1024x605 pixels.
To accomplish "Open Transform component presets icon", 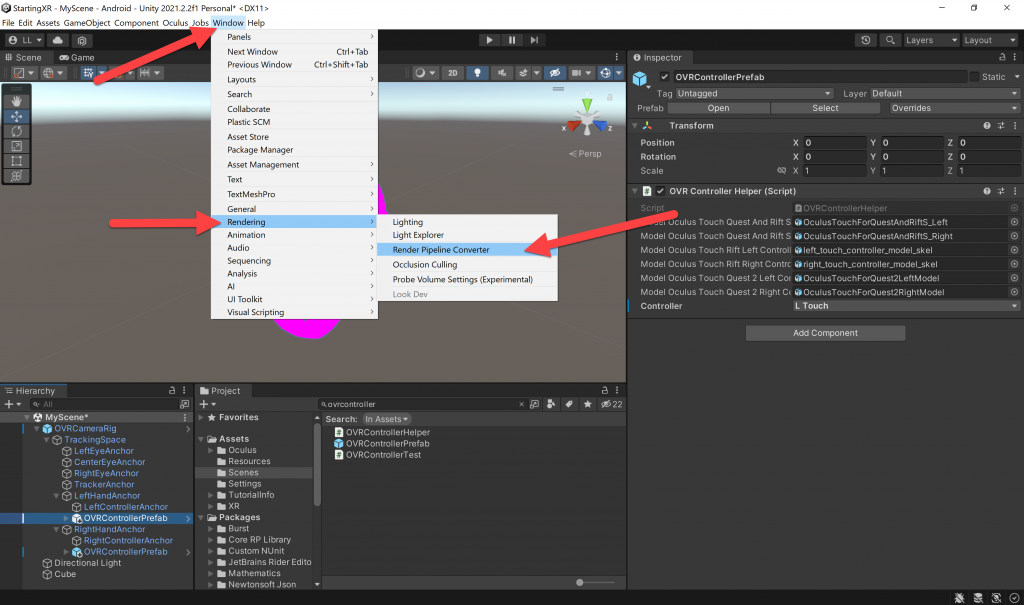I will (1000, 125).
